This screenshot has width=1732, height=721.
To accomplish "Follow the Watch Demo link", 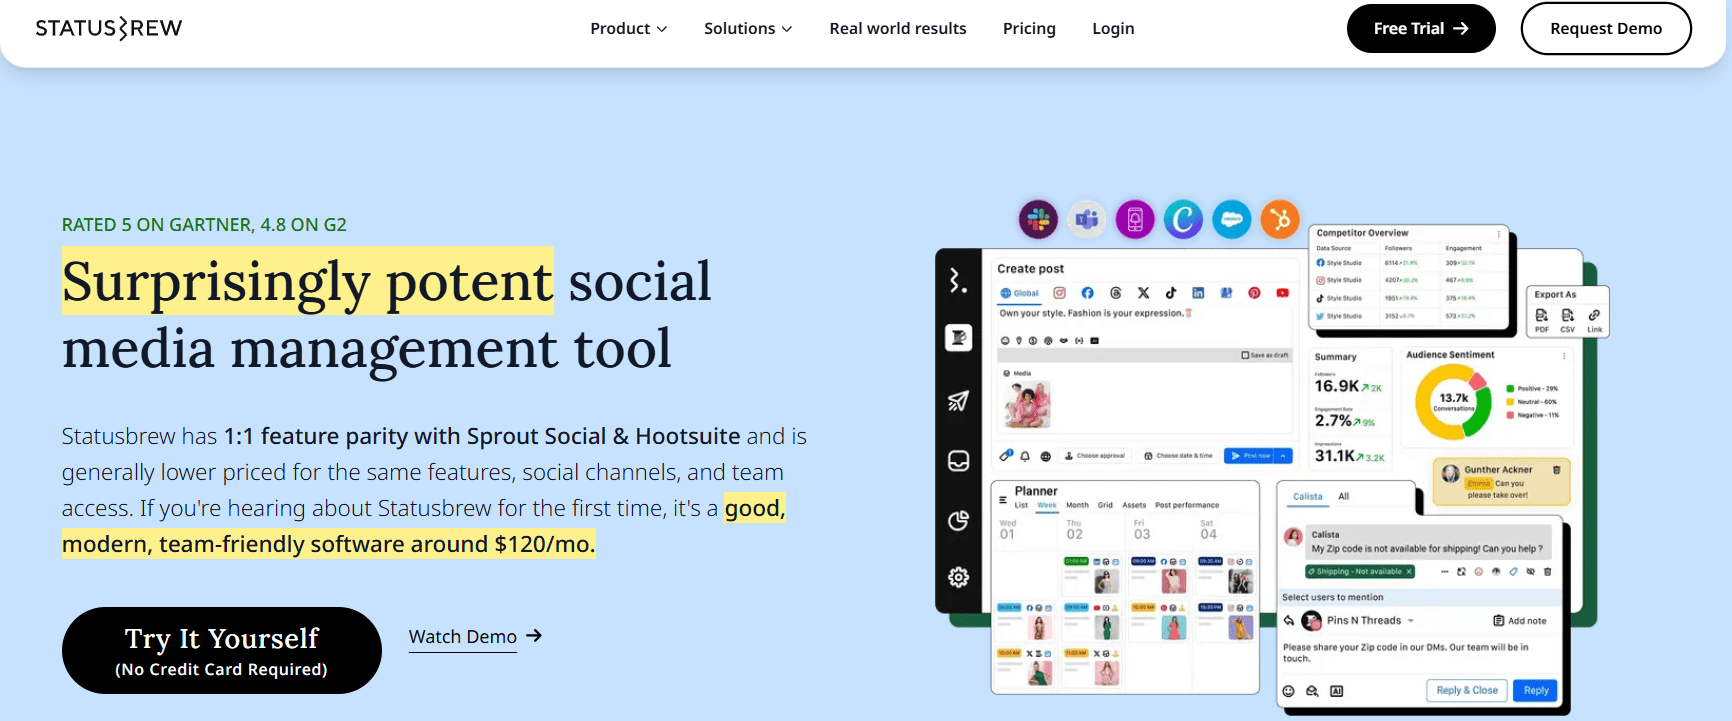I will click(475, 637).
